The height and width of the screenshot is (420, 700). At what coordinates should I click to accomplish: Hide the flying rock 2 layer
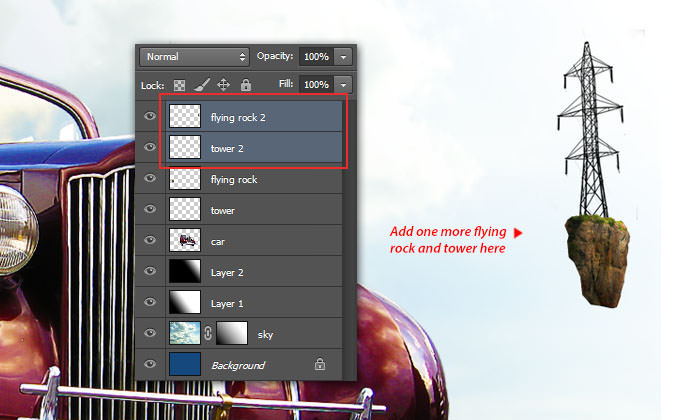(150, 116)
